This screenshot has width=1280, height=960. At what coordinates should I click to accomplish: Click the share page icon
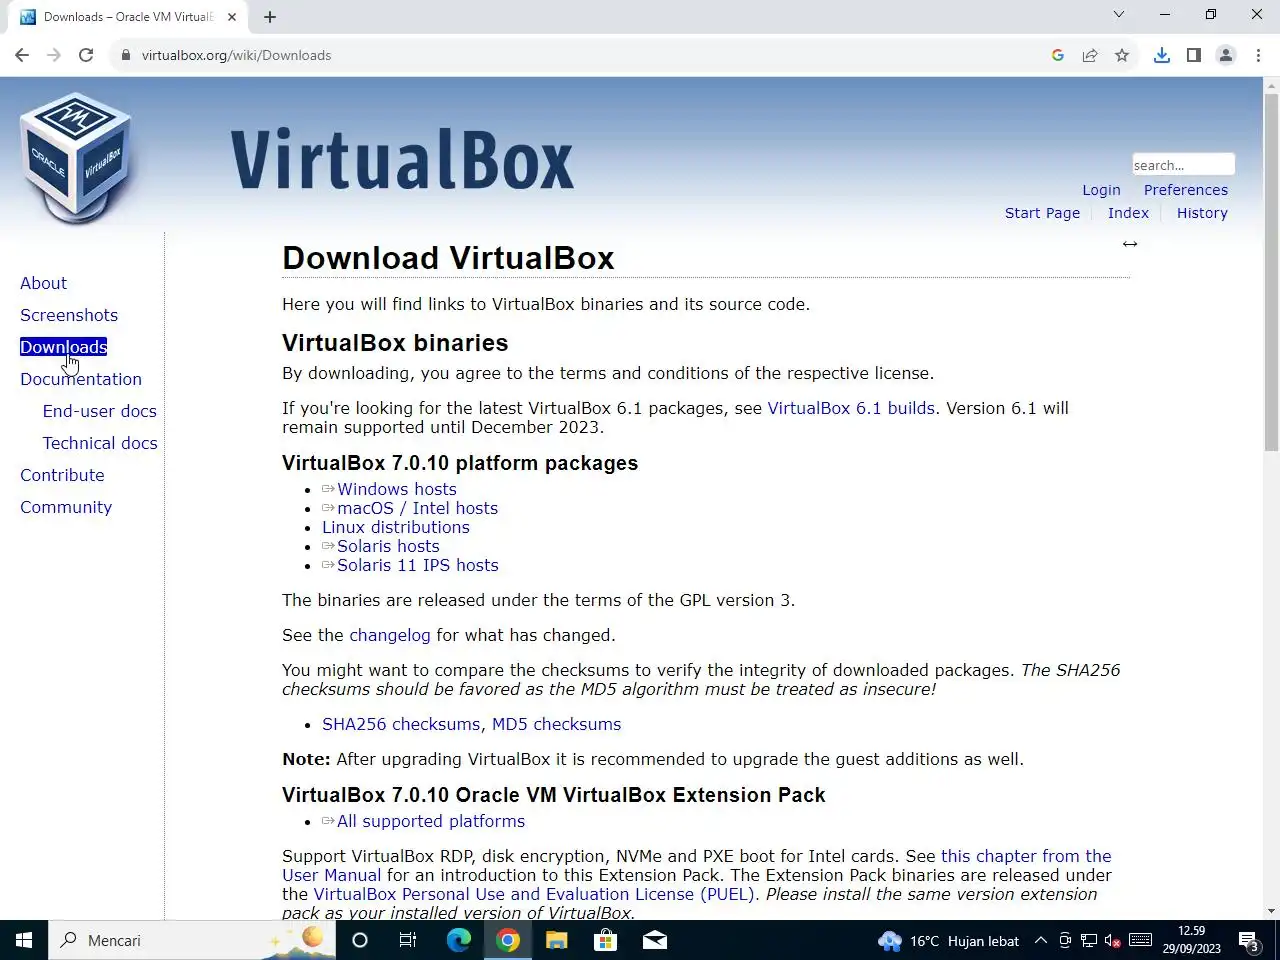tap(1090, 55)
